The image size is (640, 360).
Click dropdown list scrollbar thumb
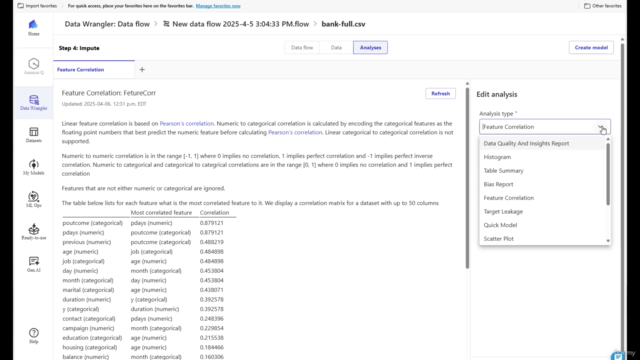[608, 173]
